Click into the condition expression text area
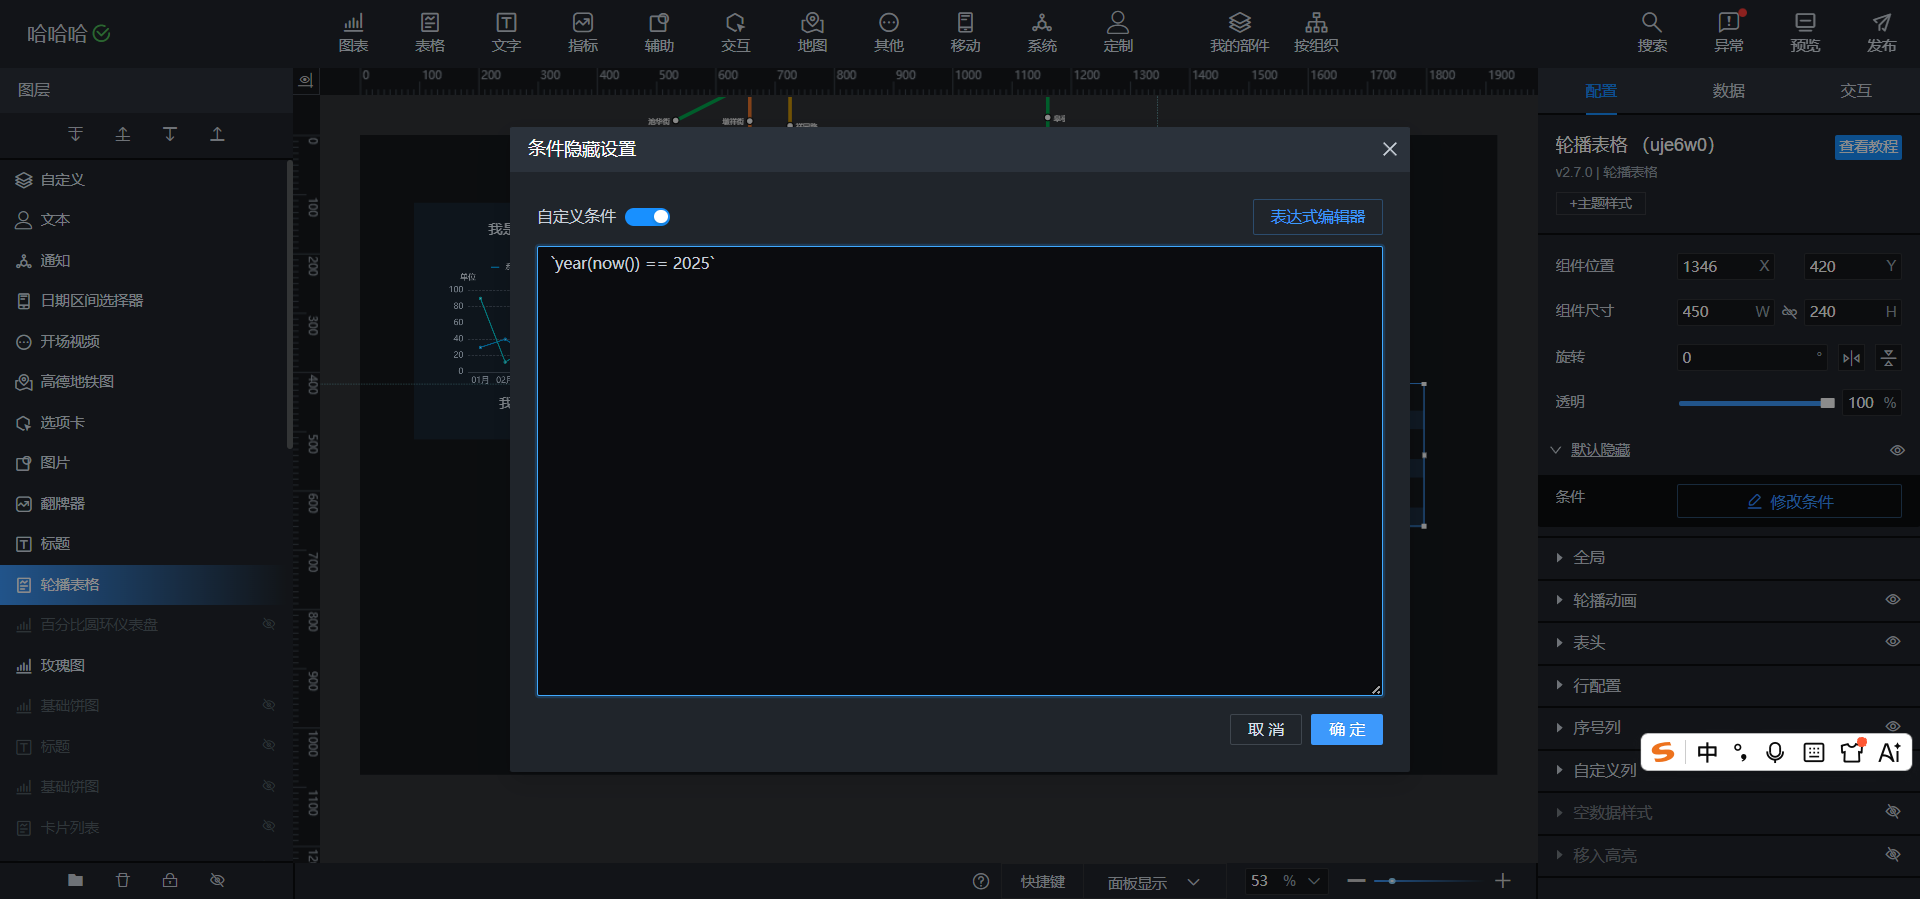Screen dimensions: 1920x899 (960, 471)
